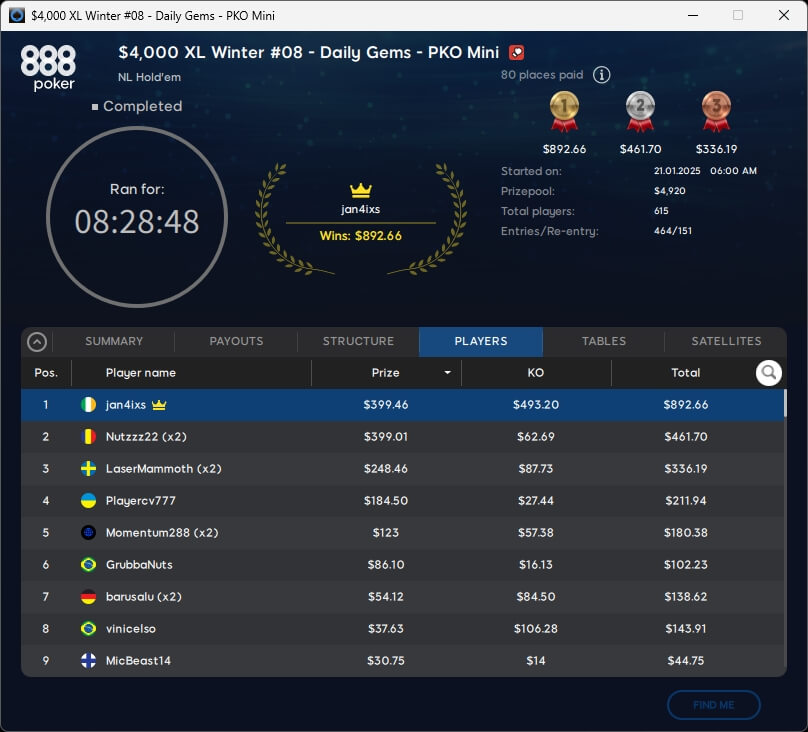Click the $106.28 KO value
The height and width of the screenshot is (732, 808).
536,628
